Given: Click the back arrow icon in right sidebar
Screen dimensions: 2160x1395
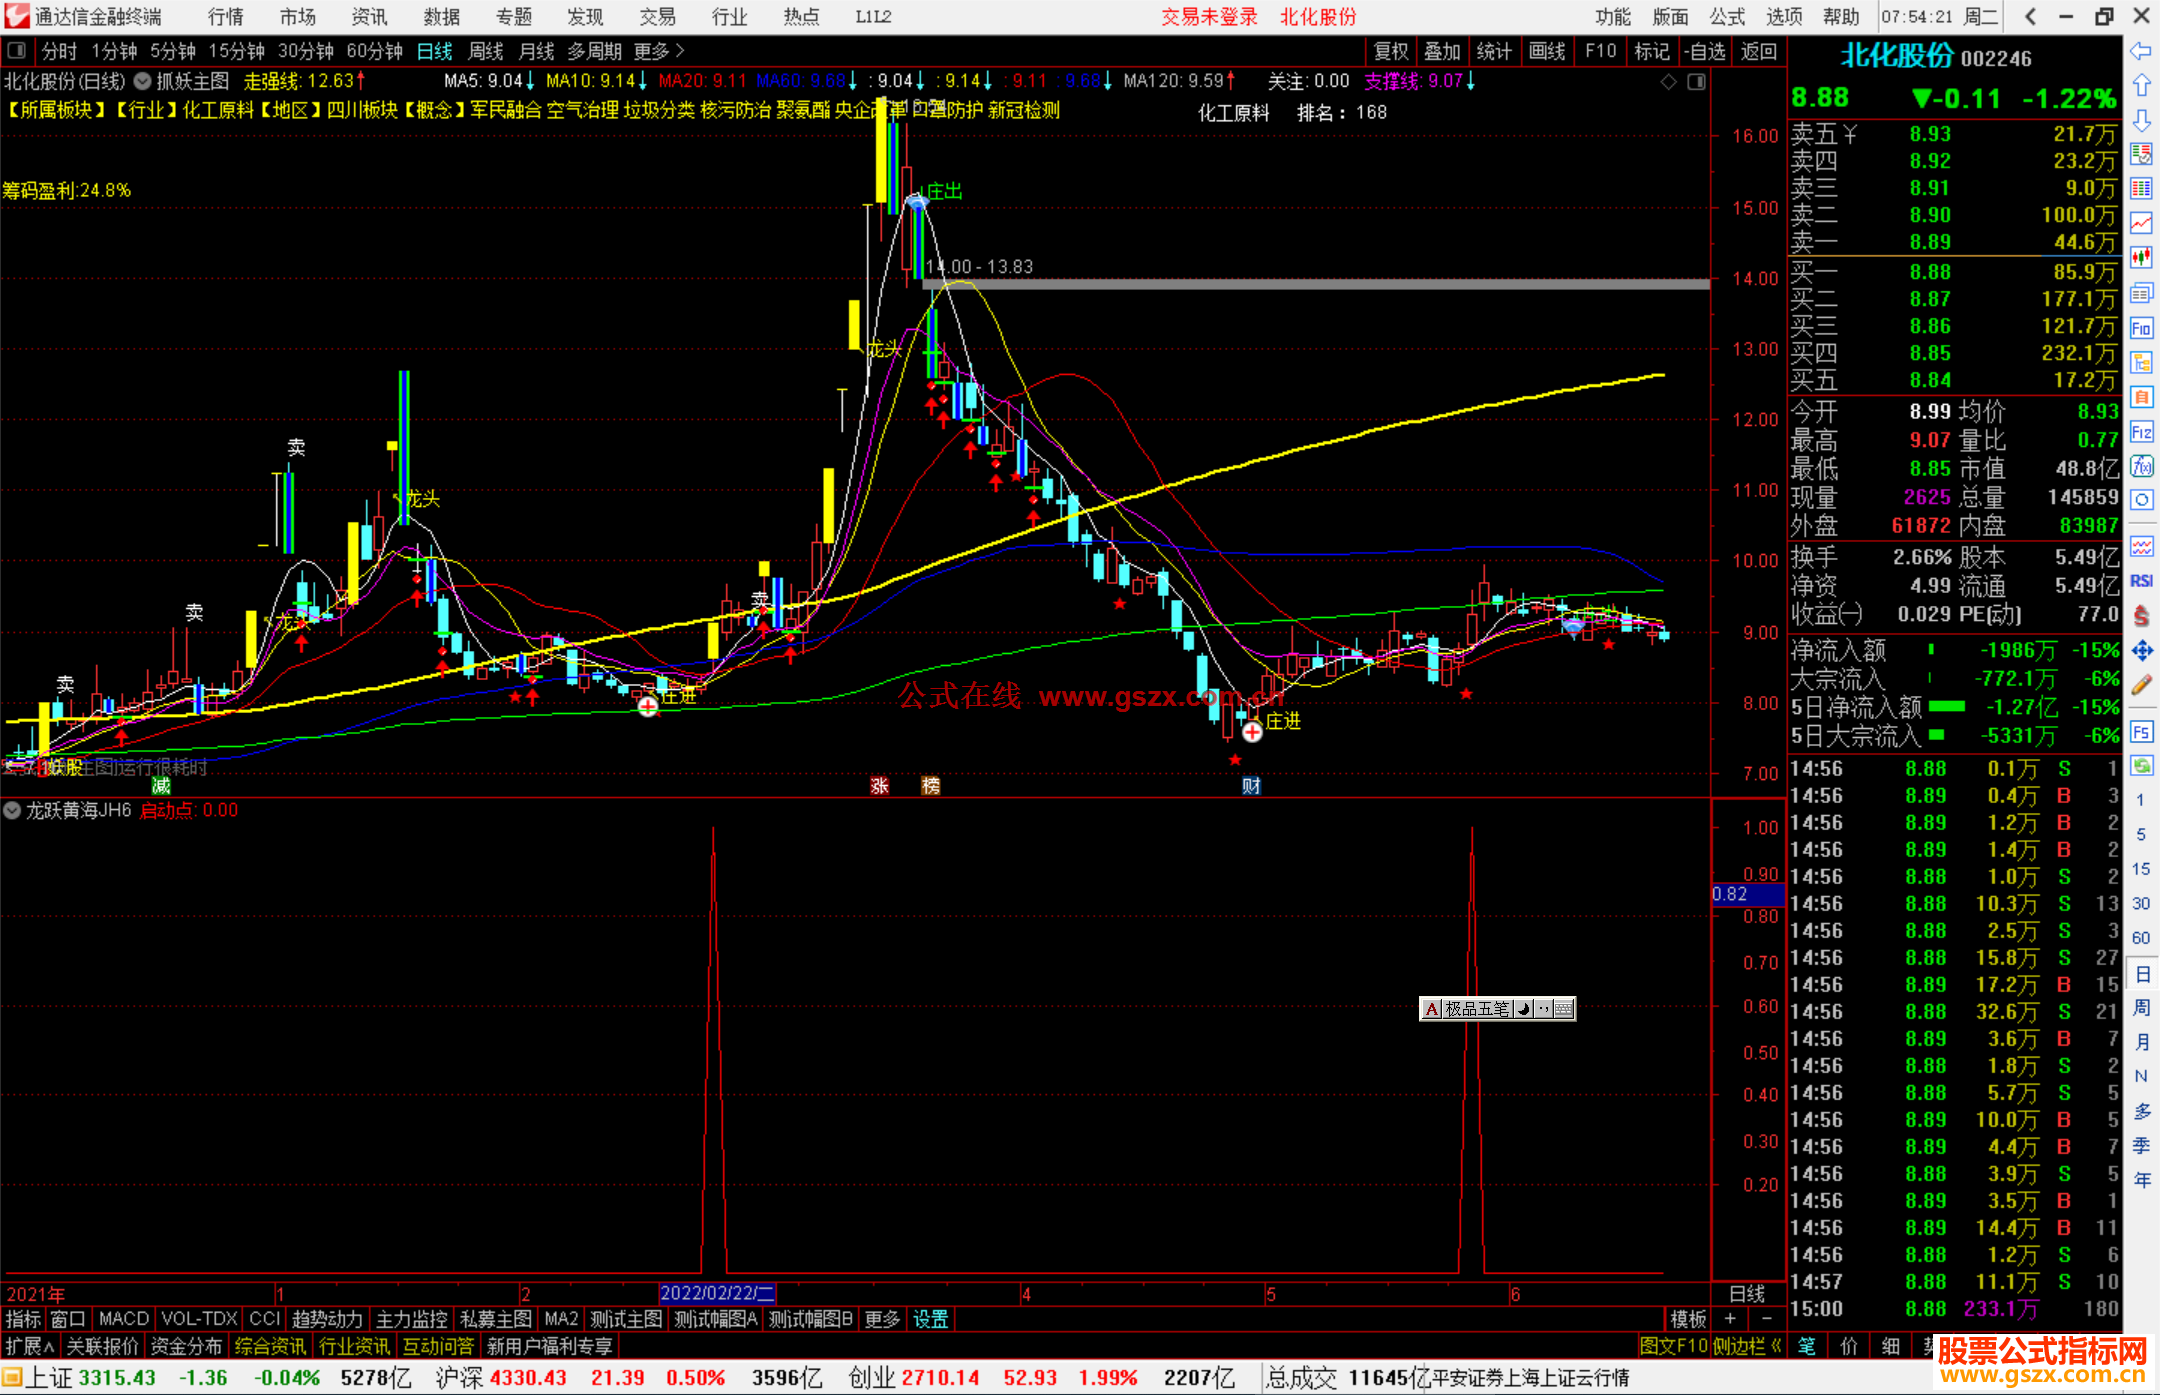Looking at the screenshot, I should click(x=2141, y=51).
